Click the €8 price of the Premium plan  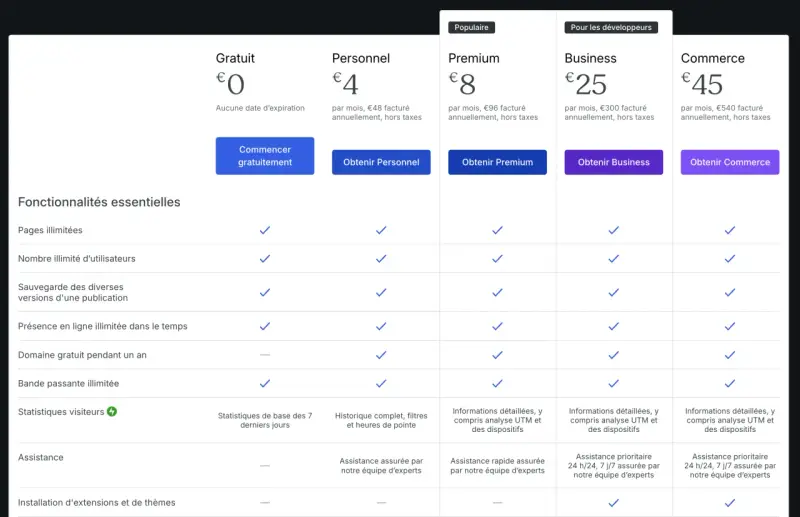462,84
